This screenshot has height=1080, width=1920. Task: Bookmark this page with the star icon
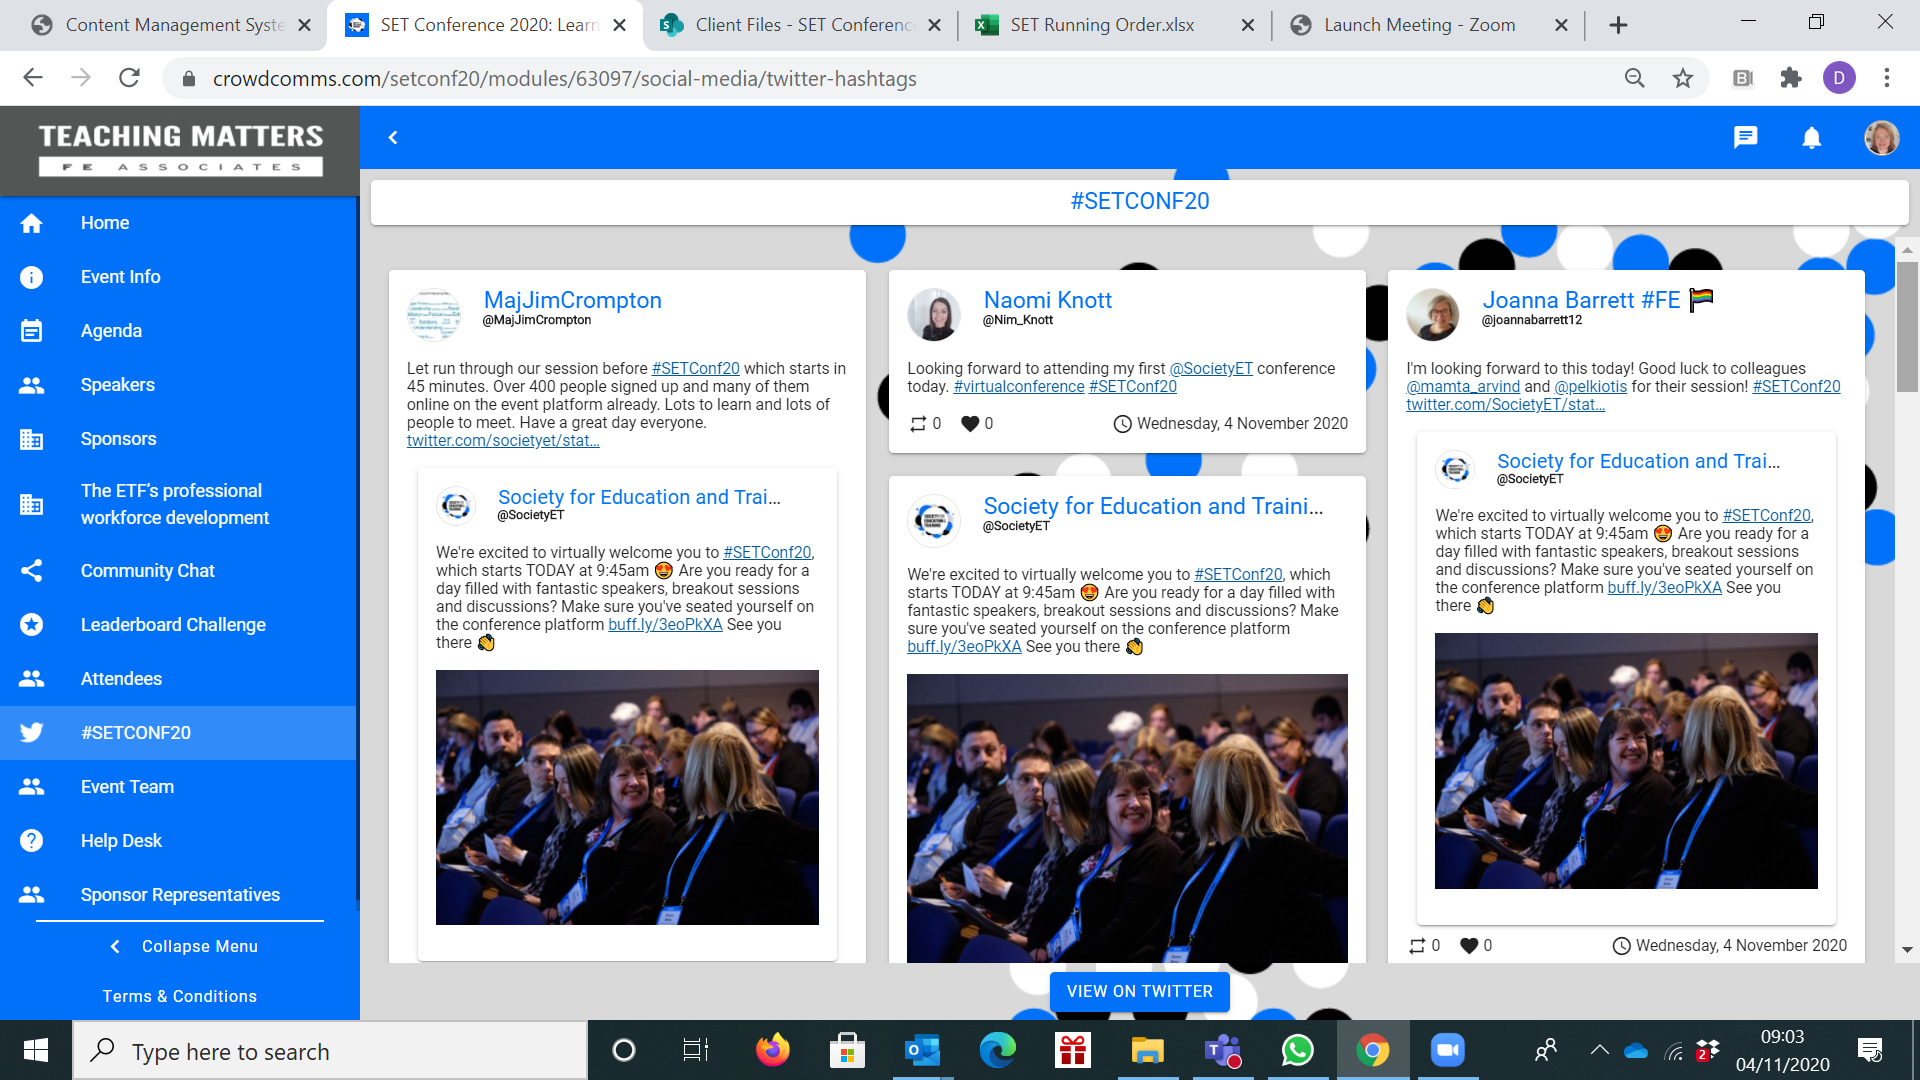(1683, 78)
